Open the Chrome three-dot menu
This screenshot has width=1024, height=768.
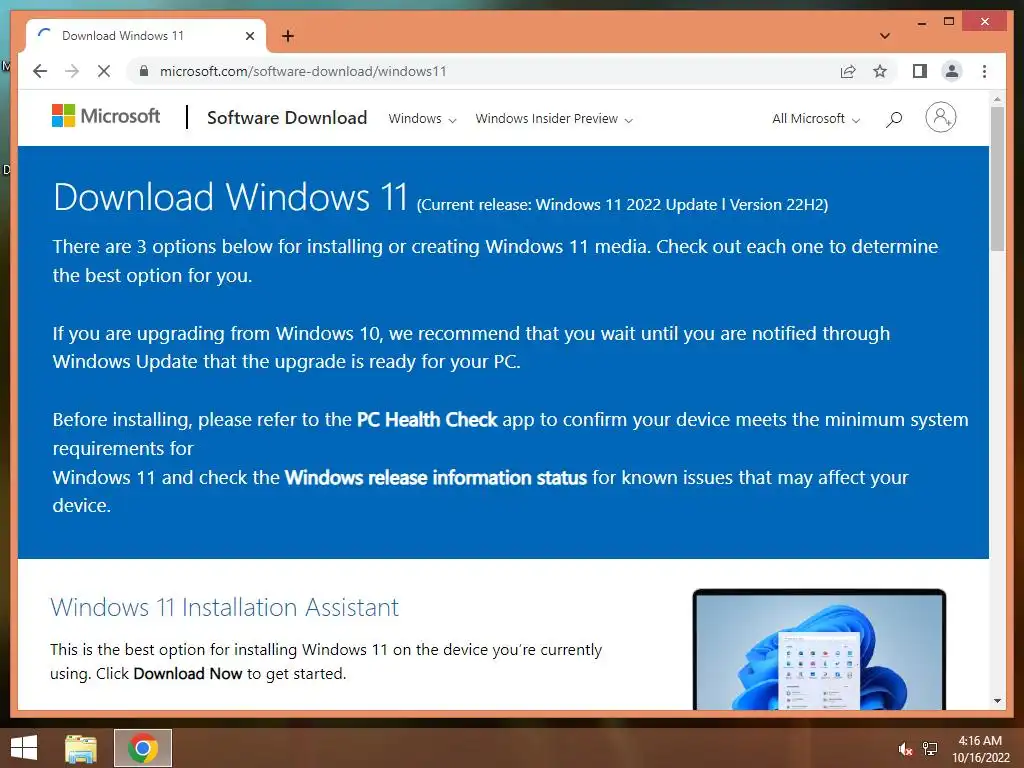984,71
